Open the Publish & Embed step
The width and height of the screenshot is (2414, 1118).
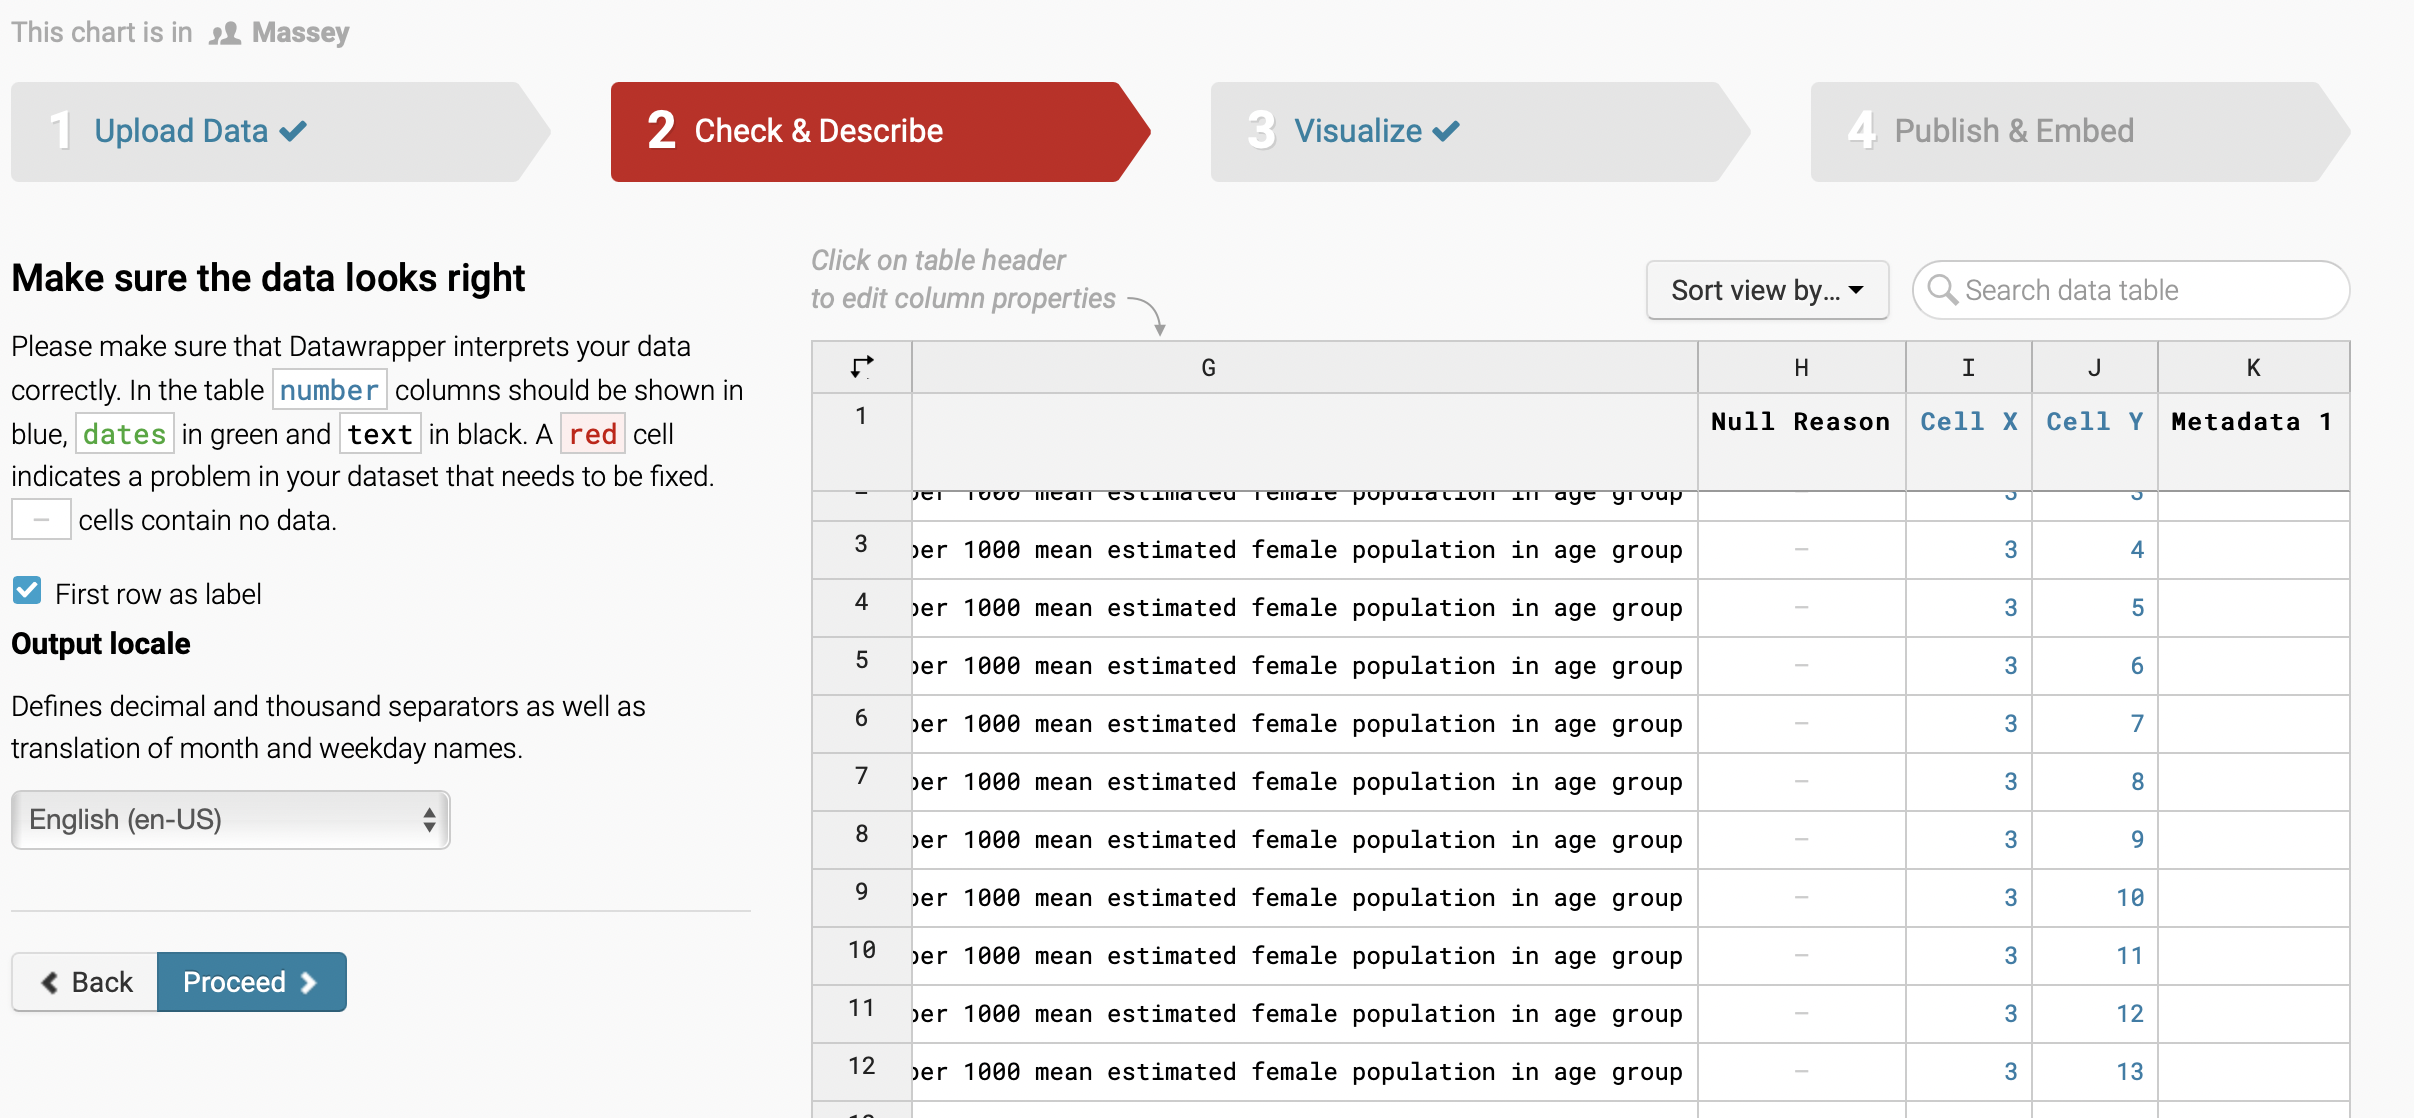click(x=2080, y=131)
